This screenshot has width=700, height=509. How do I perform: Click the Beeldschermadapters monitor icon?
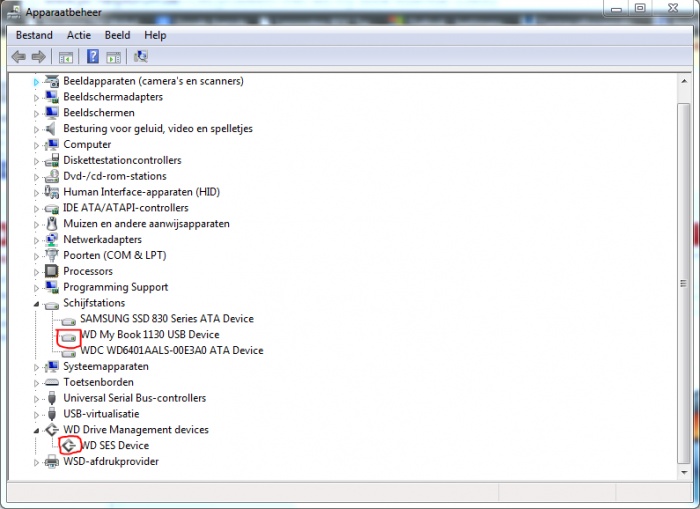point(52,97)
